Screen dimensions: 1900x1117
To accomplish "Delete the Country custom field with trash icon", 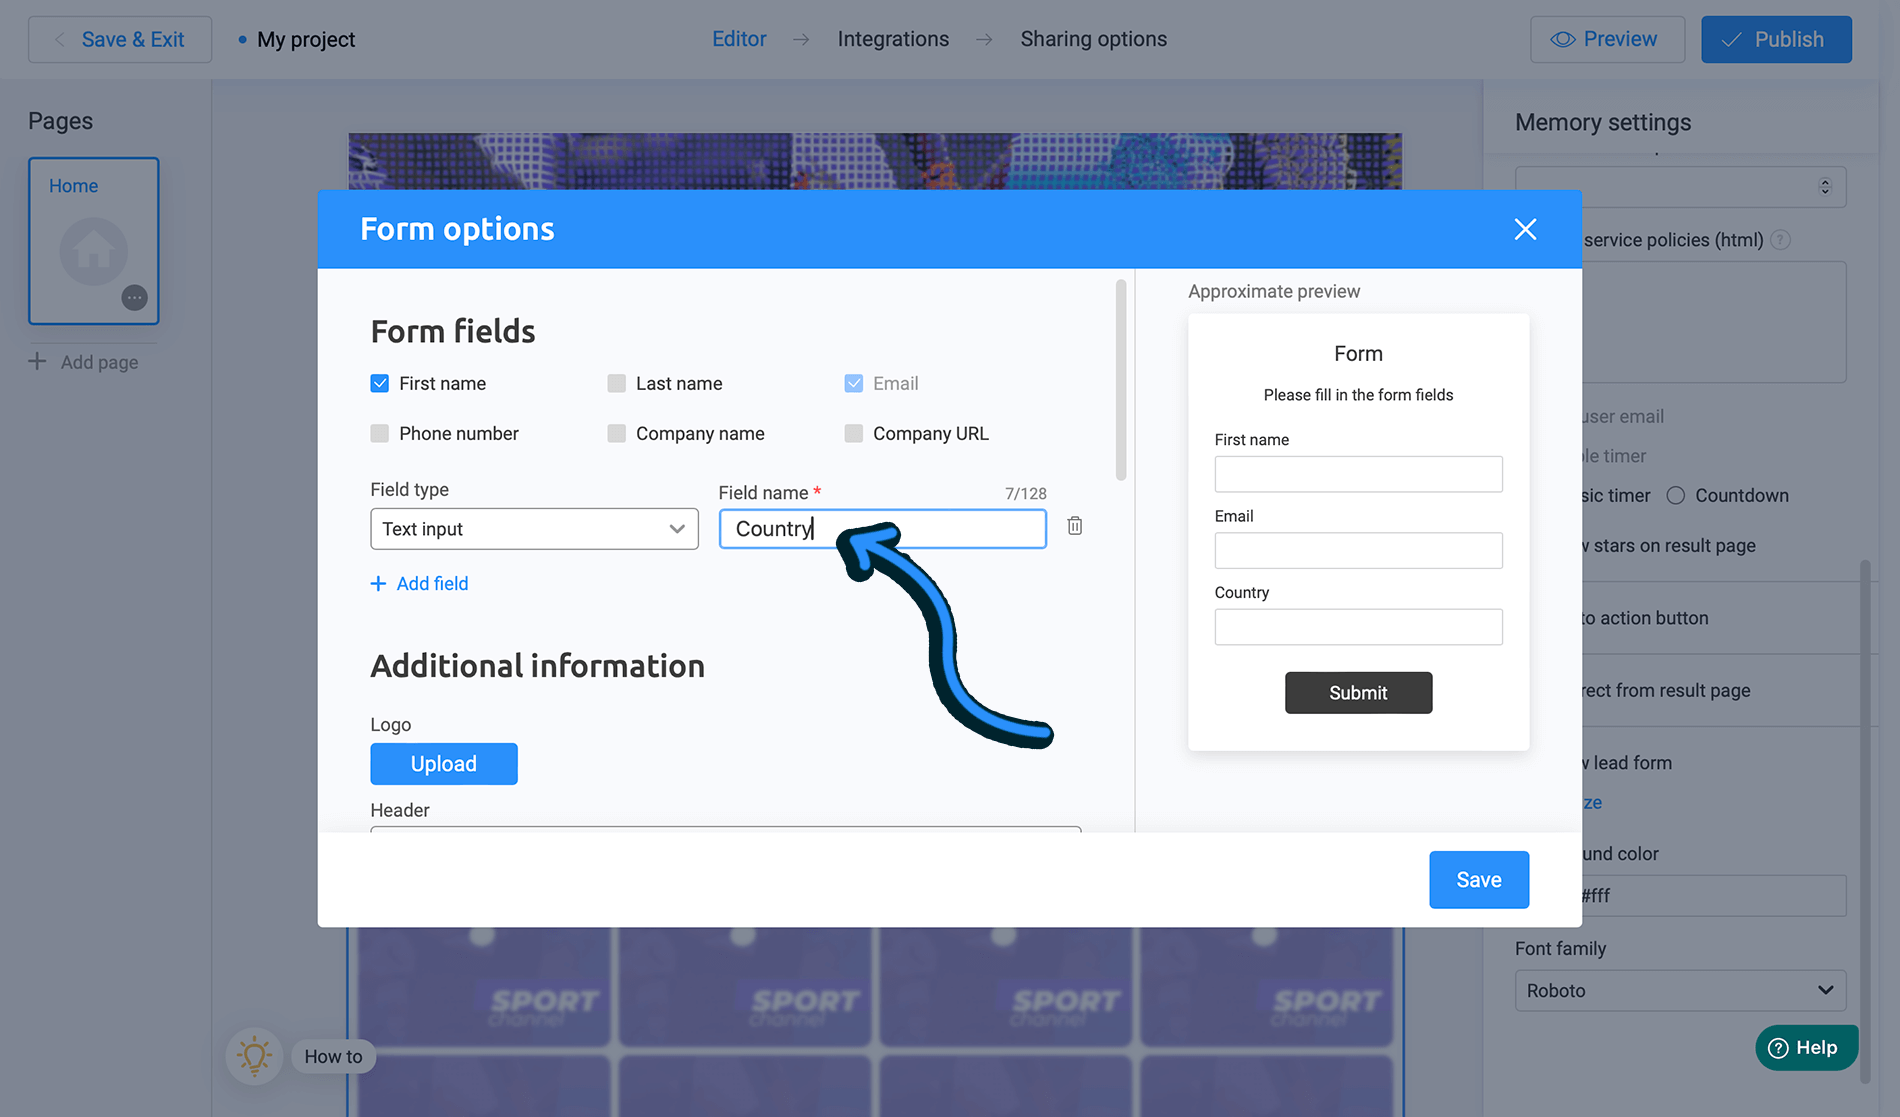I will [1074, 526].
